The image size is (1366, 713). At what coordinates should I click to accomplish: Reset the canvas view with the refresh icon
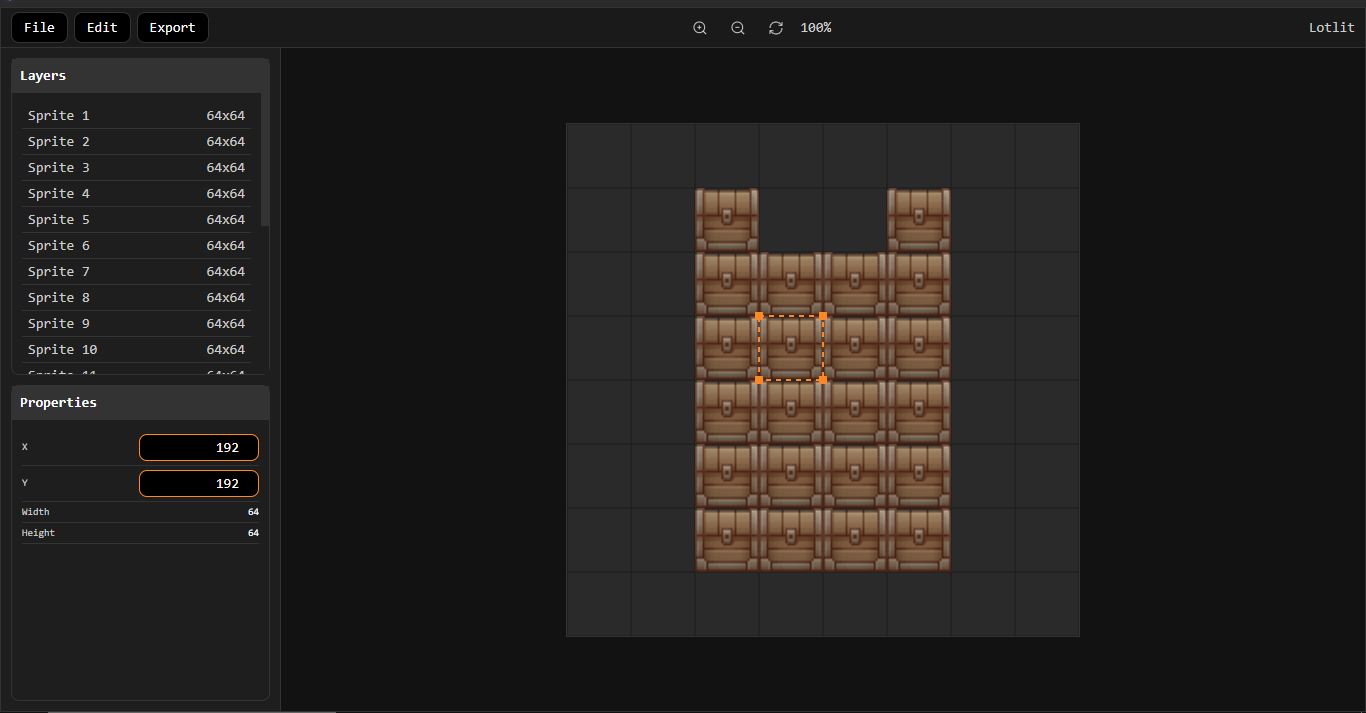click(775, 27)
